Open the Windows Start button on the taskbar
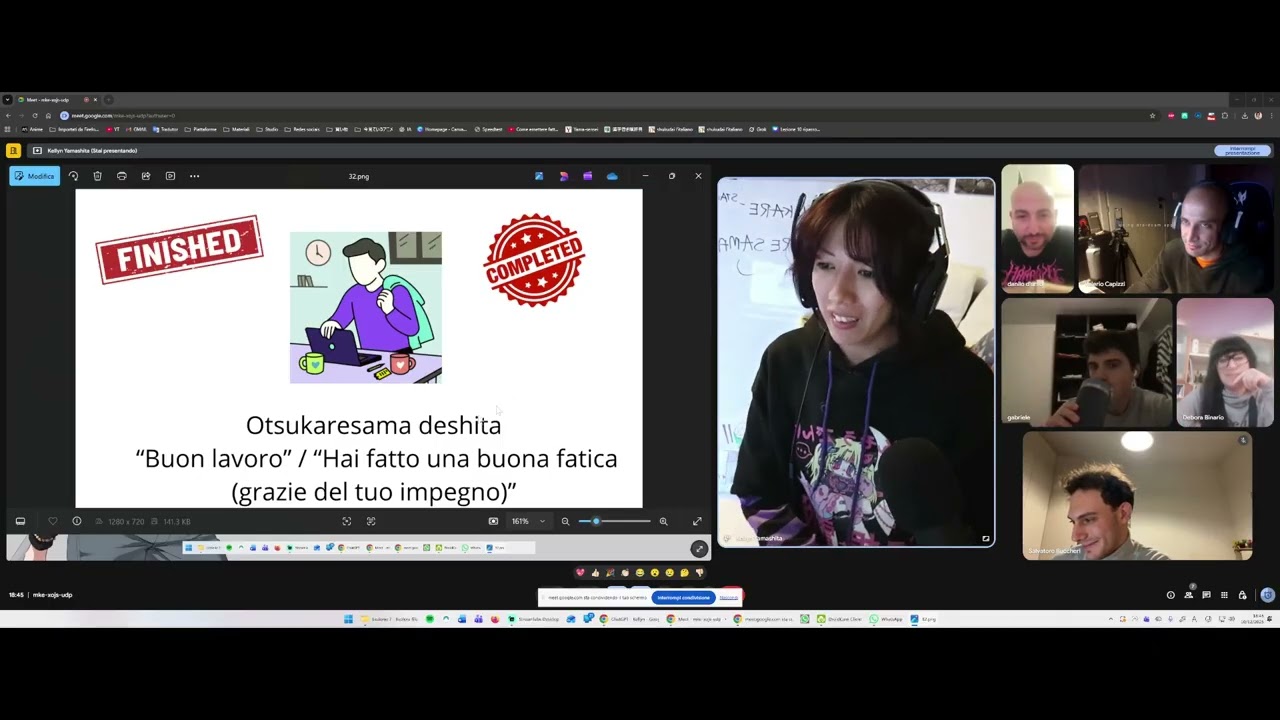1280x720 pixels. pos(348,619)
